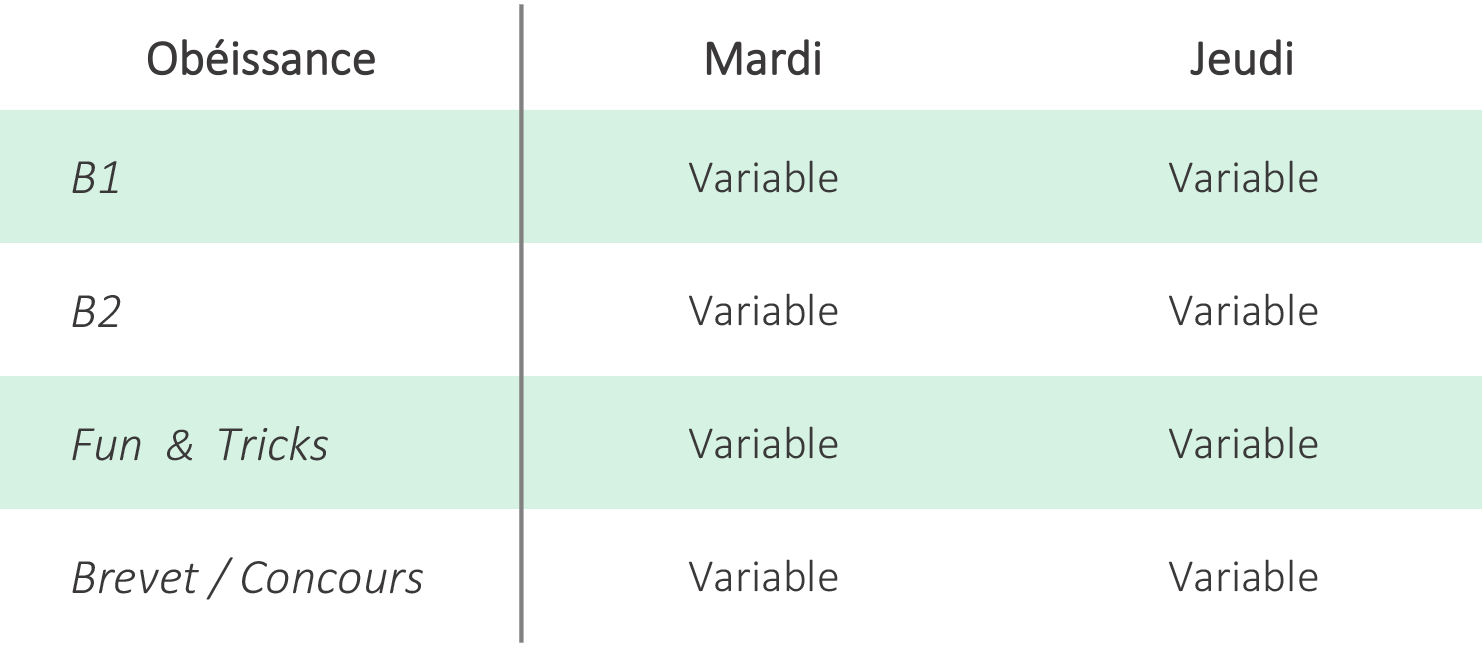The width and height of the screenshot is (1482, 647).
Task: Click the gray vertical divider line
Action: pos(521,323)
